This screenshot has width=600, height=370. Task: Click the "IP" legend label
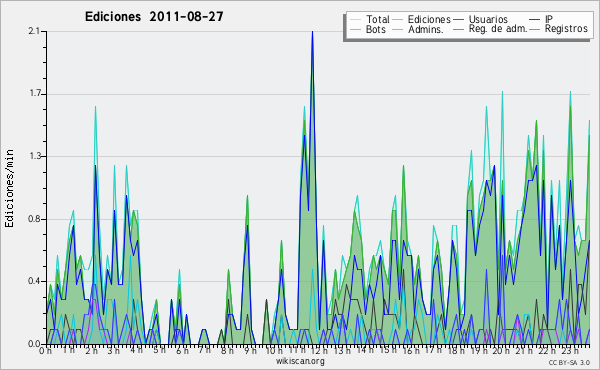tap(549, 19)
